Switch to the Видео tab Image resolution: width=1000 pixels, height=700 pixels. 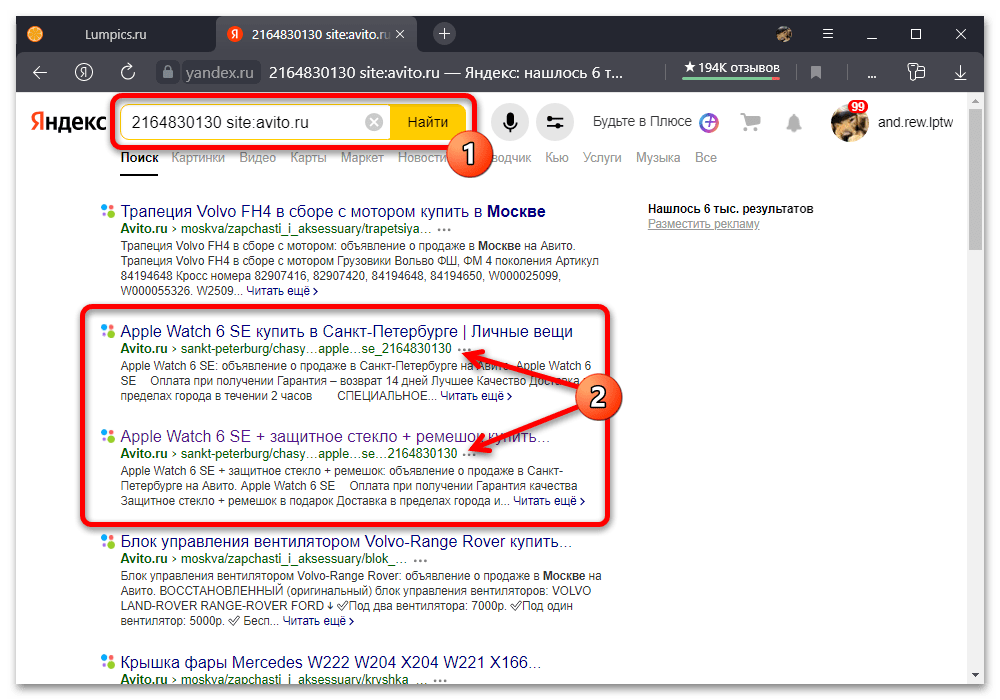(257, 157)
